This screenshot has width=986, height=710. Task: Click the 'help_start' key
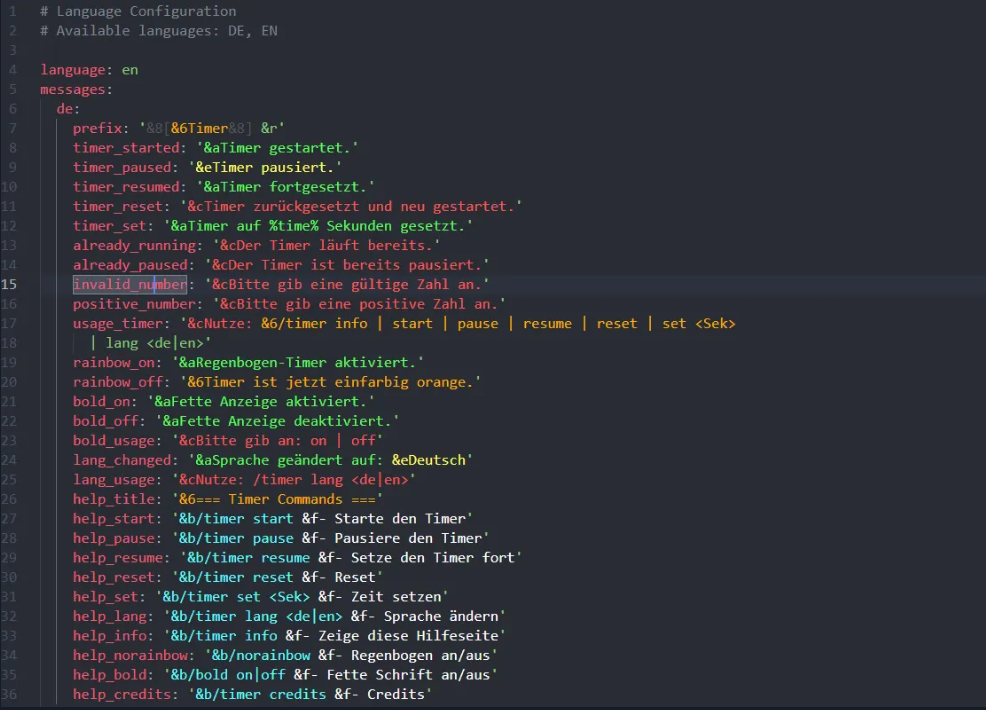114,518
